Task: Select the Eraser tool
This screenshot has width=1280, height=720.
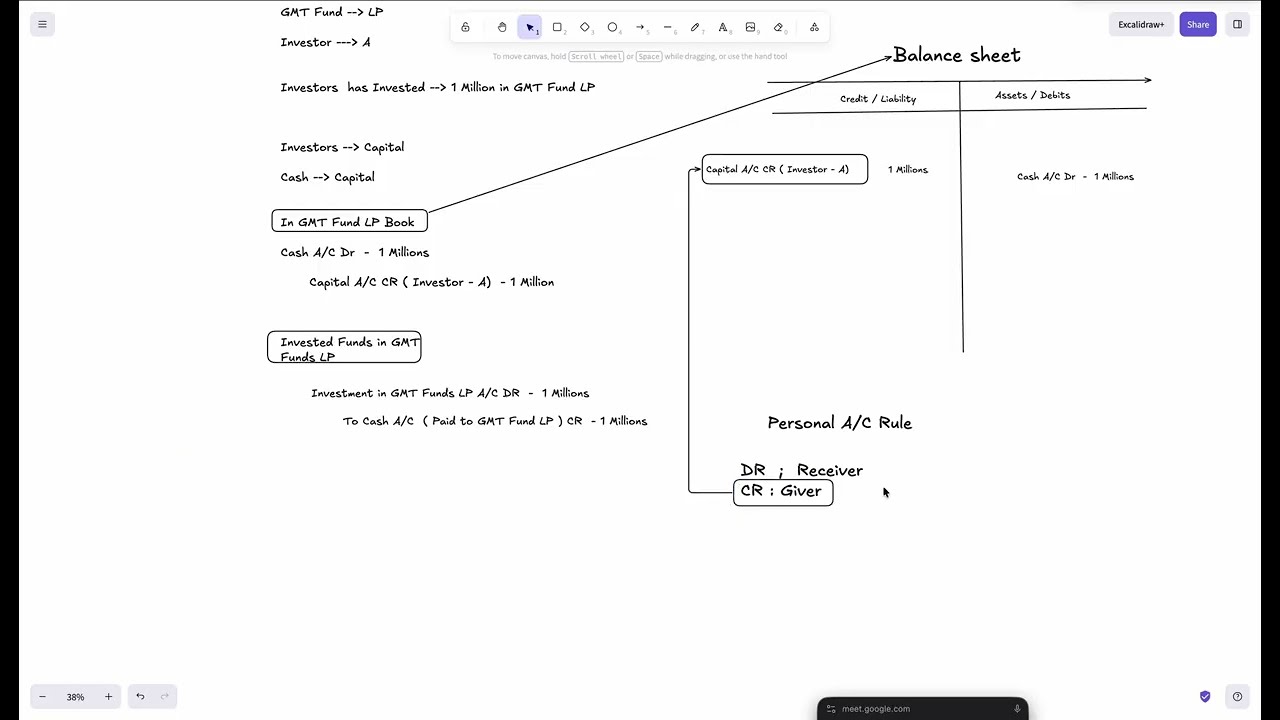Action: (778, 27)
